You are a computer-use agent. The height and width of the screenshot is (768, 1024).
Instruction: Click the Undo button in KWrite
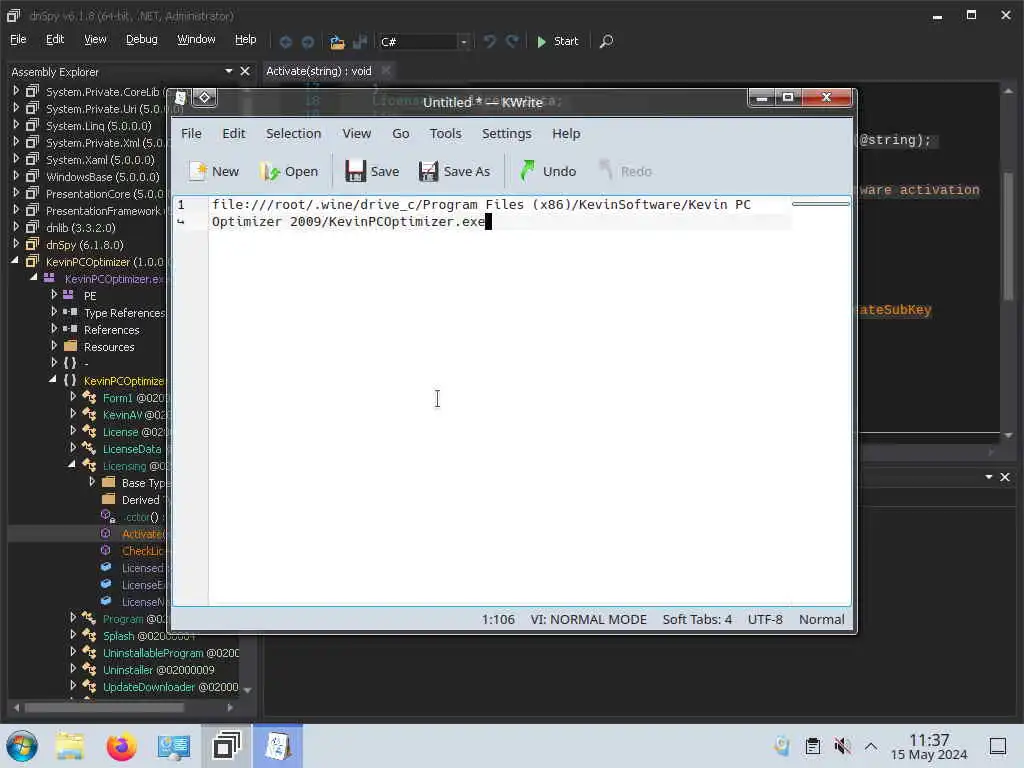pyautogui.click(x=548, y=171)
